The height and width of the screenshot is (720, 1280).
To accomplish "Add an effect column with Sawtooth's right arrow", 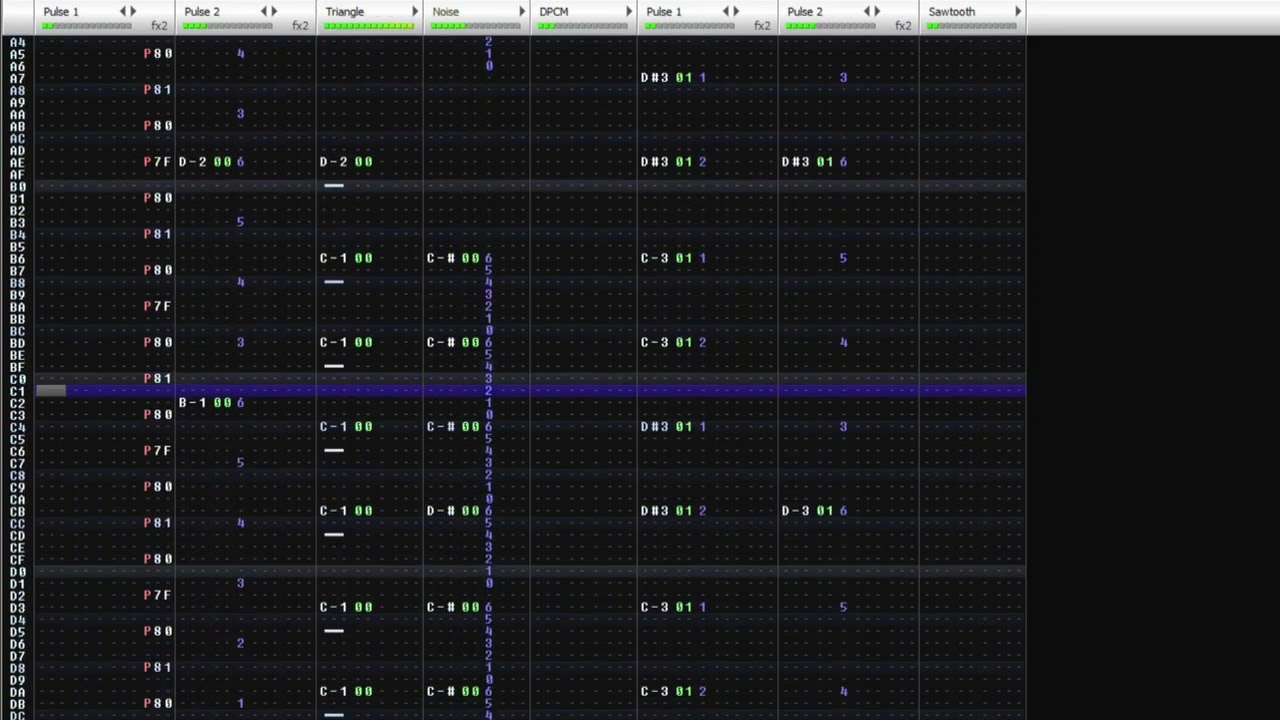I will [x=1018, y=12].
